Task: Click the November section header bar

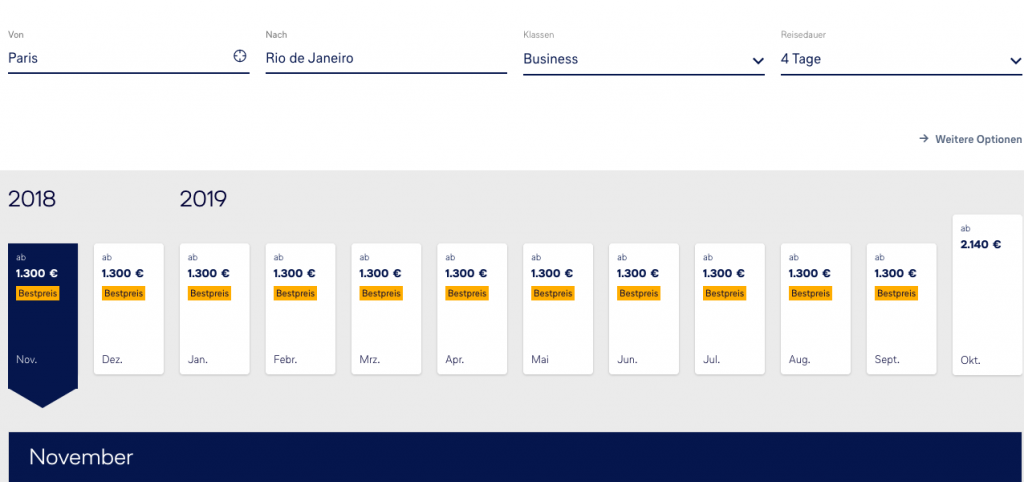Action: (x=512, y=457)
